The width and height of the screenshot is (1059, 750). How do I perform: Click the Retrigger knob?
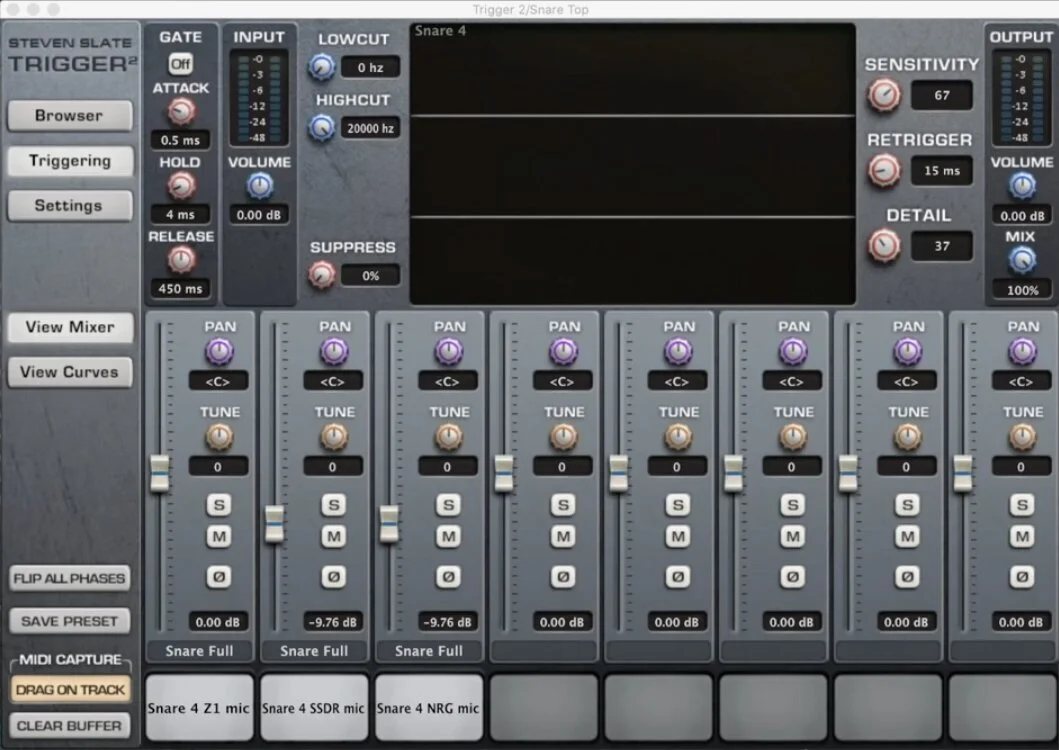click(884, 170)
